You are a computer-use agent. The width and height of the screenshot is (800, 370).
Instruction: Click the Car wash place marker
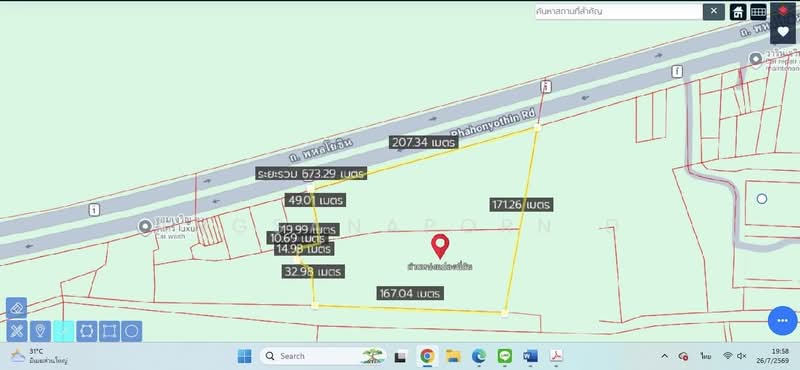[145, 226]
